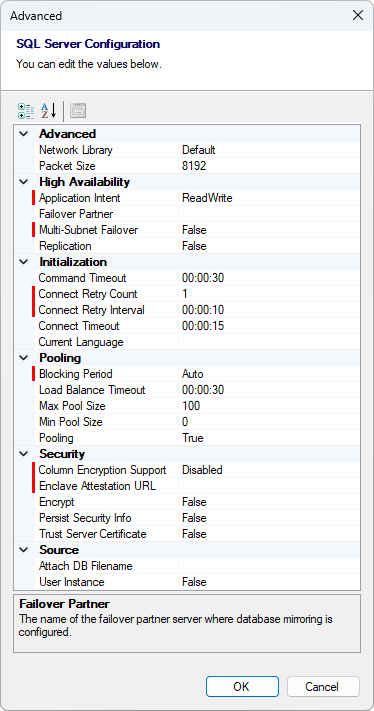Image resolution: width=374 pixels, height=711 pixels.
Task: Collapse the Initialization category
Action: click(24, 262)
